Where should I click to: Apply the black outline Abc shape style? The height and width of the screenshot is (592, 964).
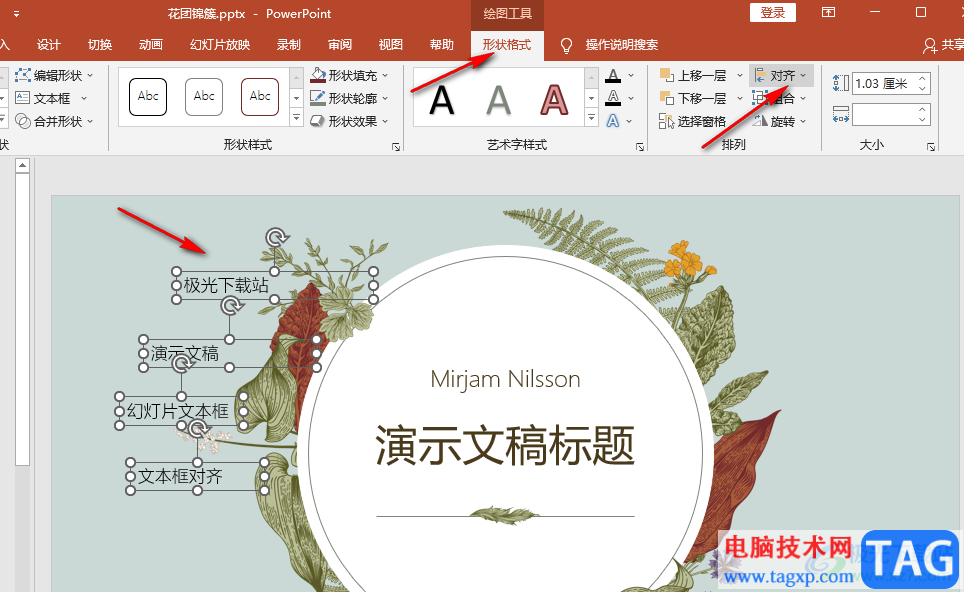pyautogui.click(x=148, y=97)
